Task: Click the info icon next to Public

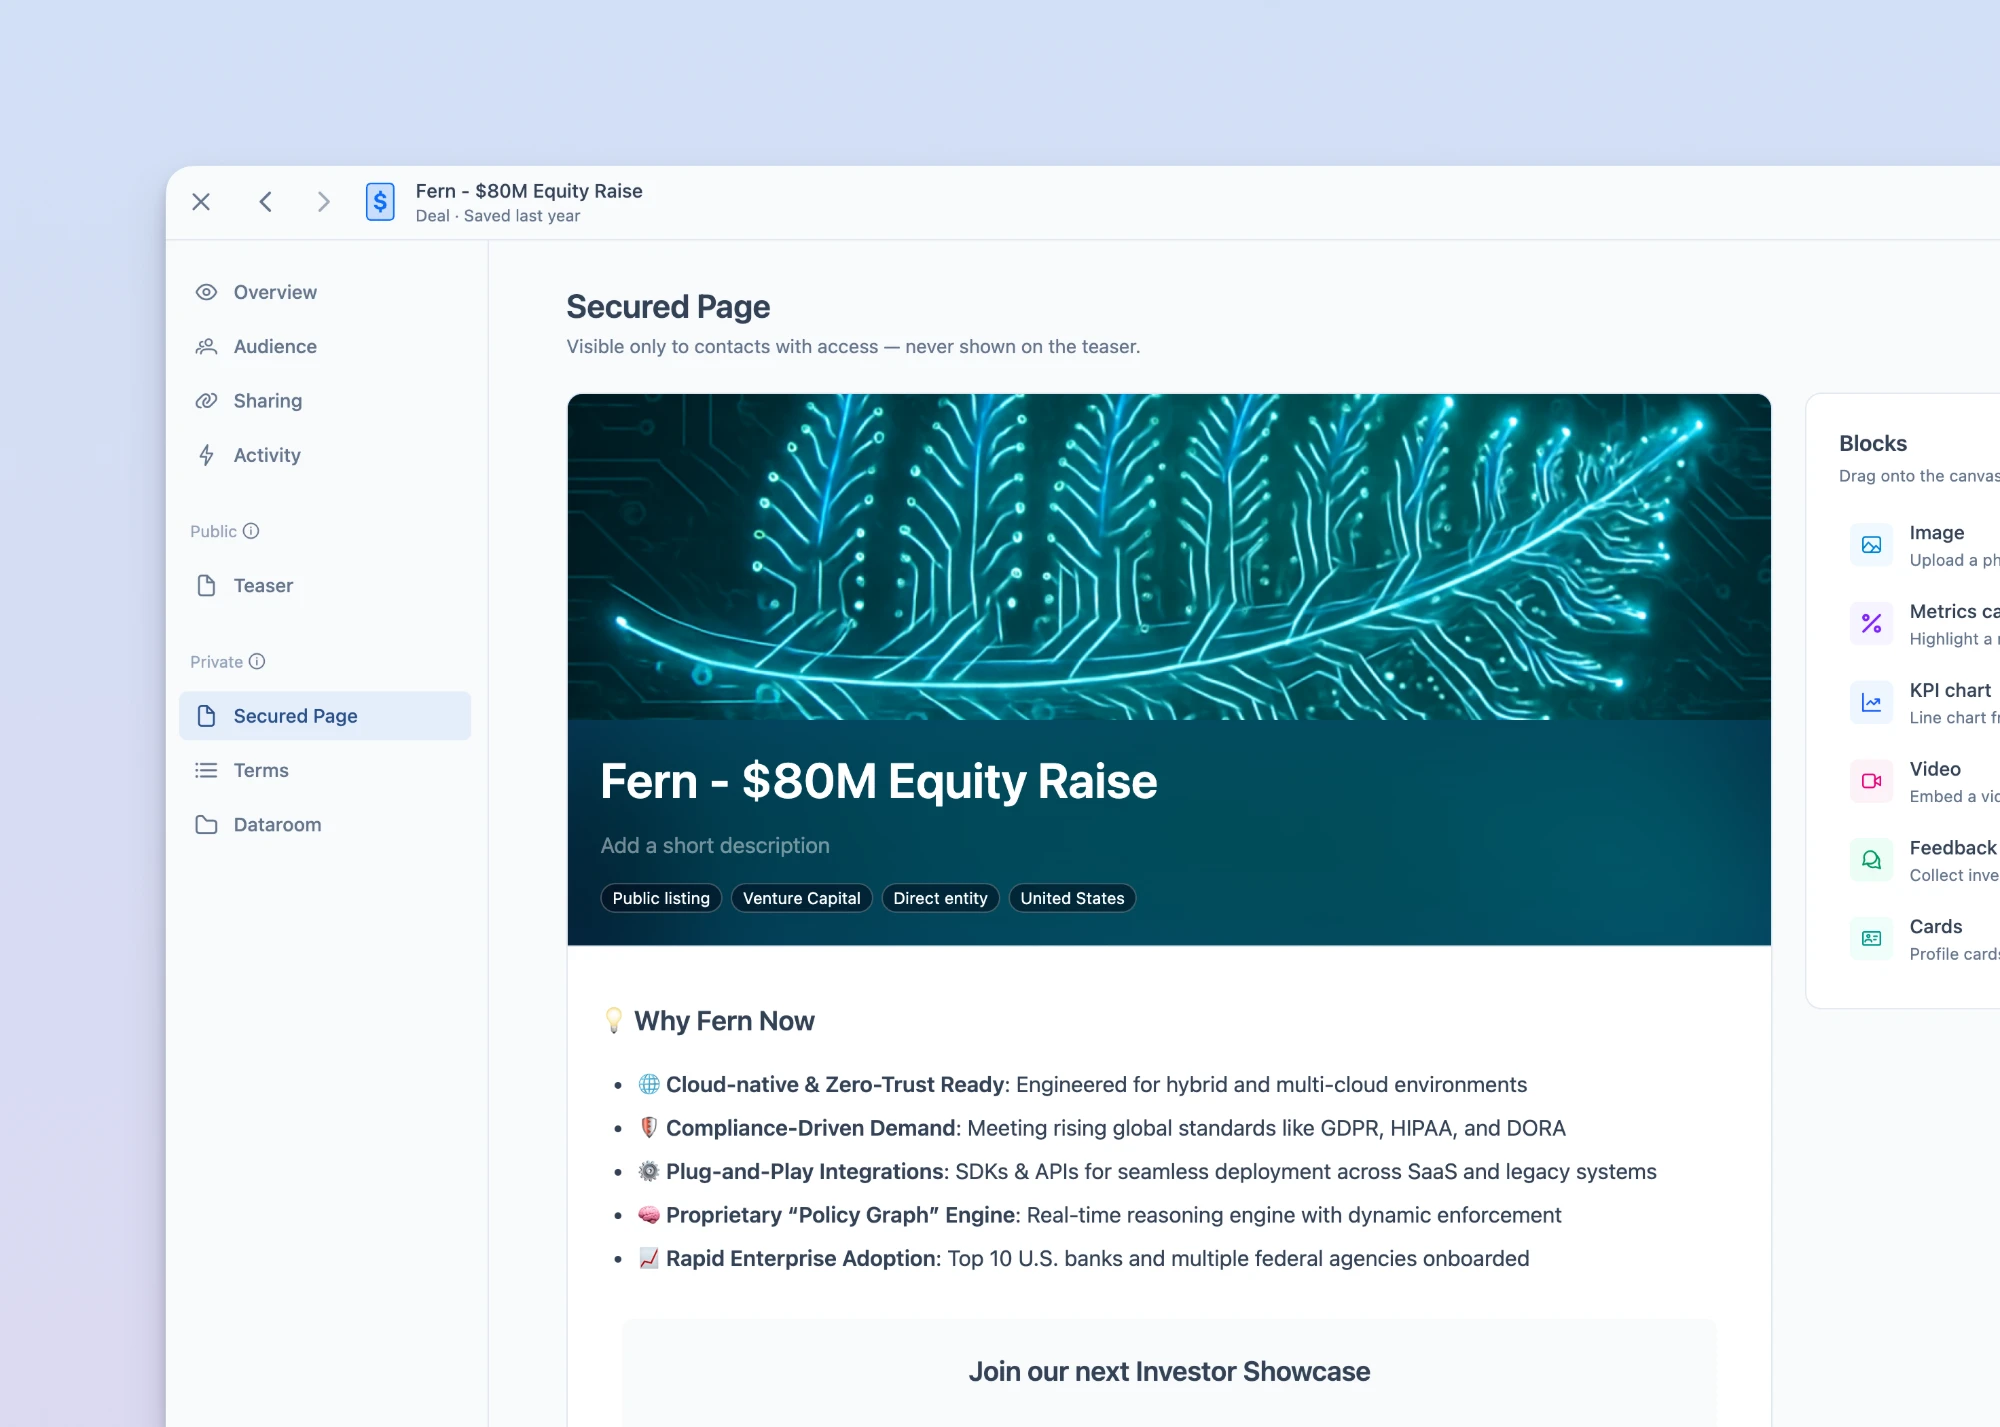Action: click(x=251, y=531)
